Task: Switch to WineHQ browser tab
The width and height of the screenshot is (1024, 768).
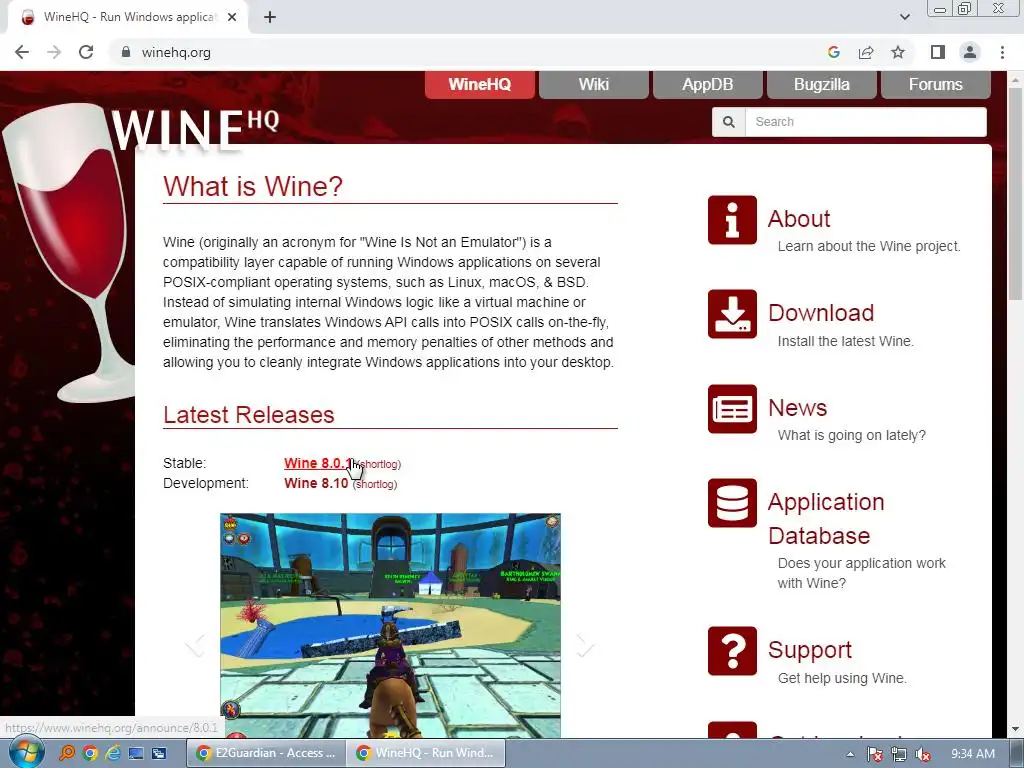Action: (127, 18)
